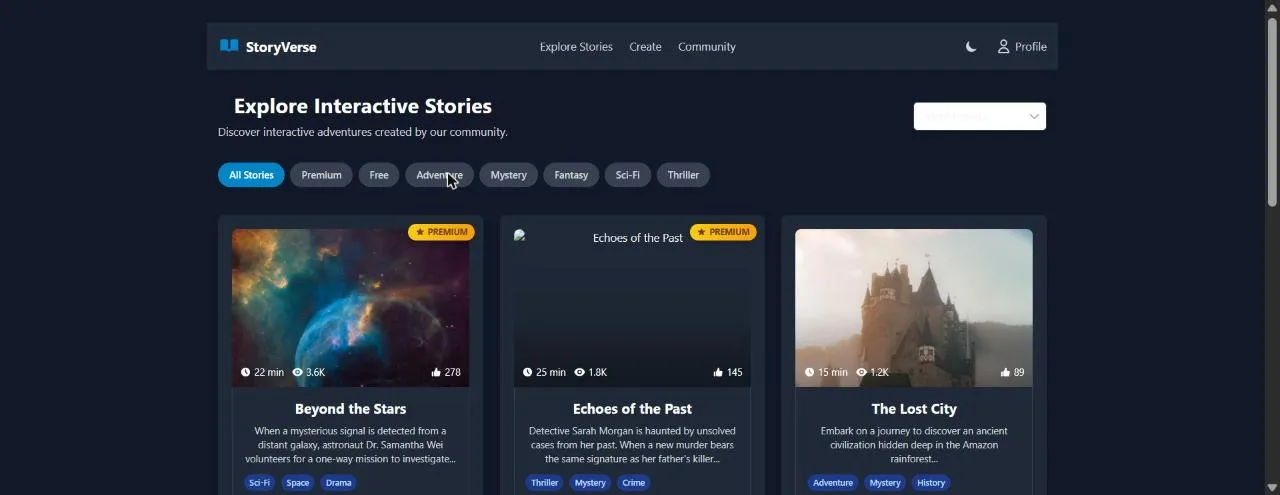Click the '15 min' duration text

tap(833, 372)
